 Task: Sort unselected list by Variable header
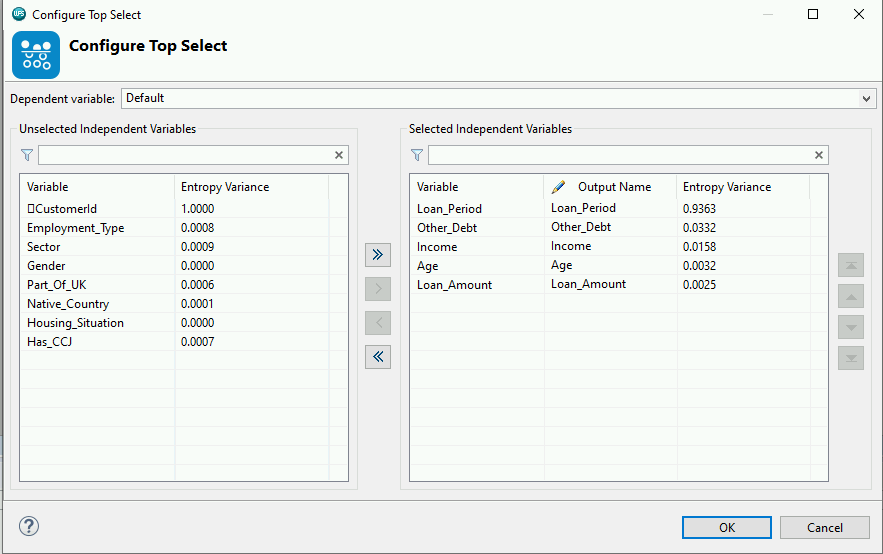97,187
